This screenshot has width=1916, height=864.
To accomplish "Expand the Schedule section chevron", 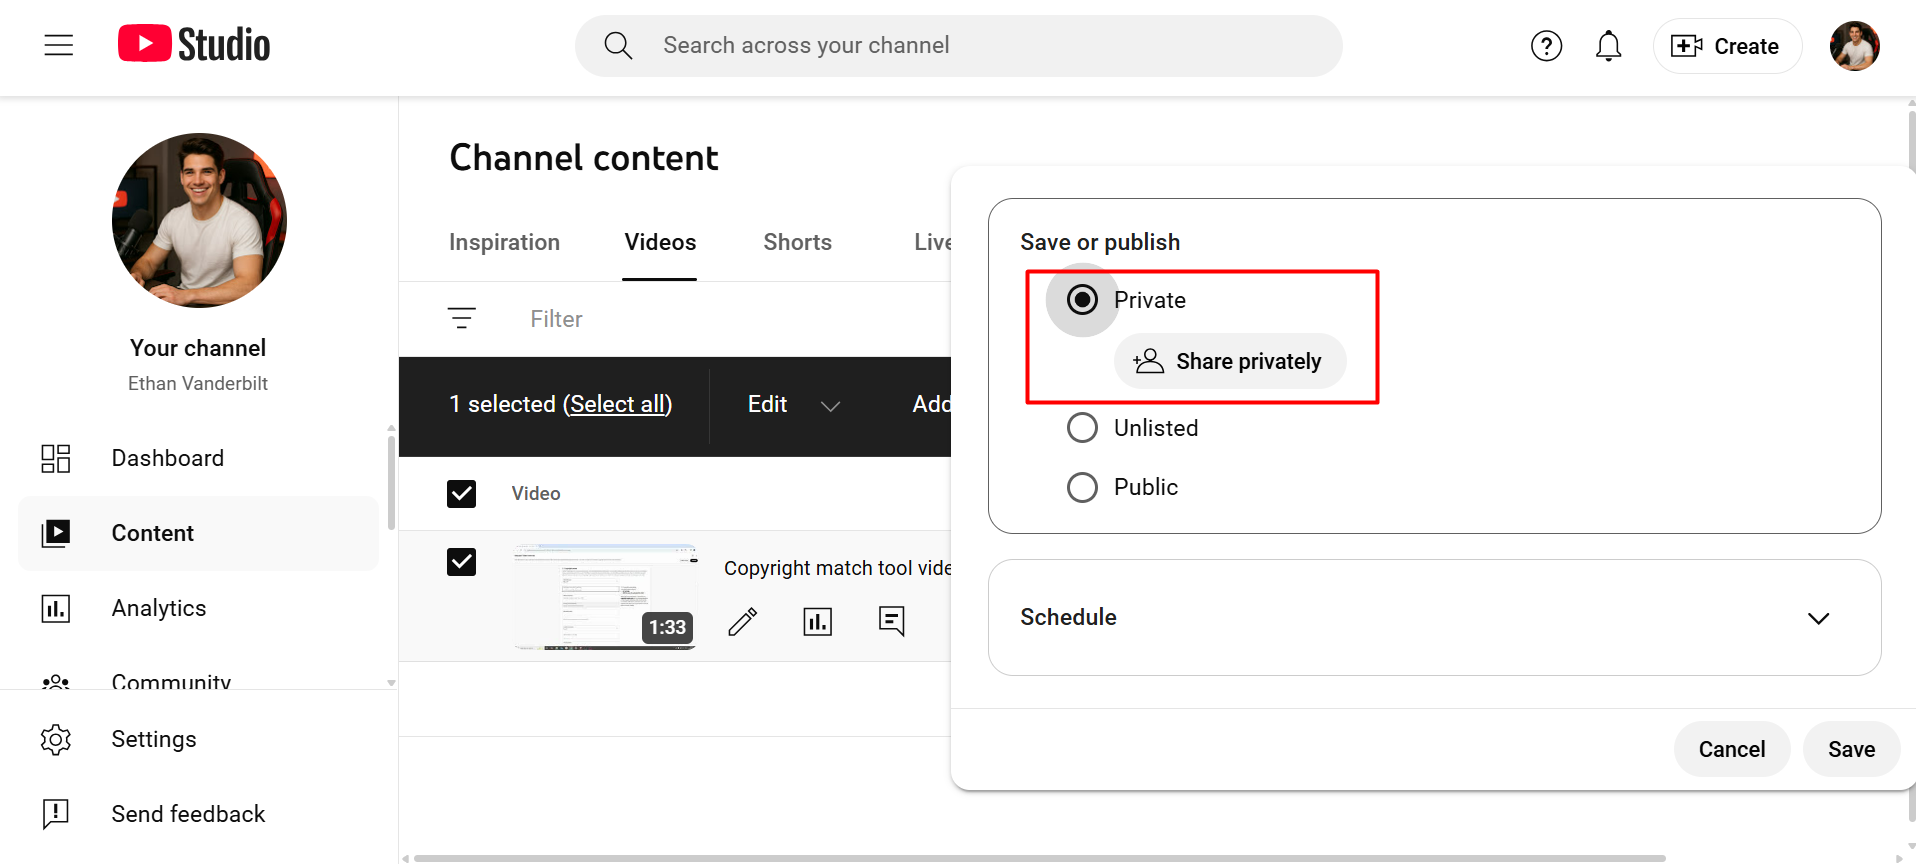I will [1818, 618].
